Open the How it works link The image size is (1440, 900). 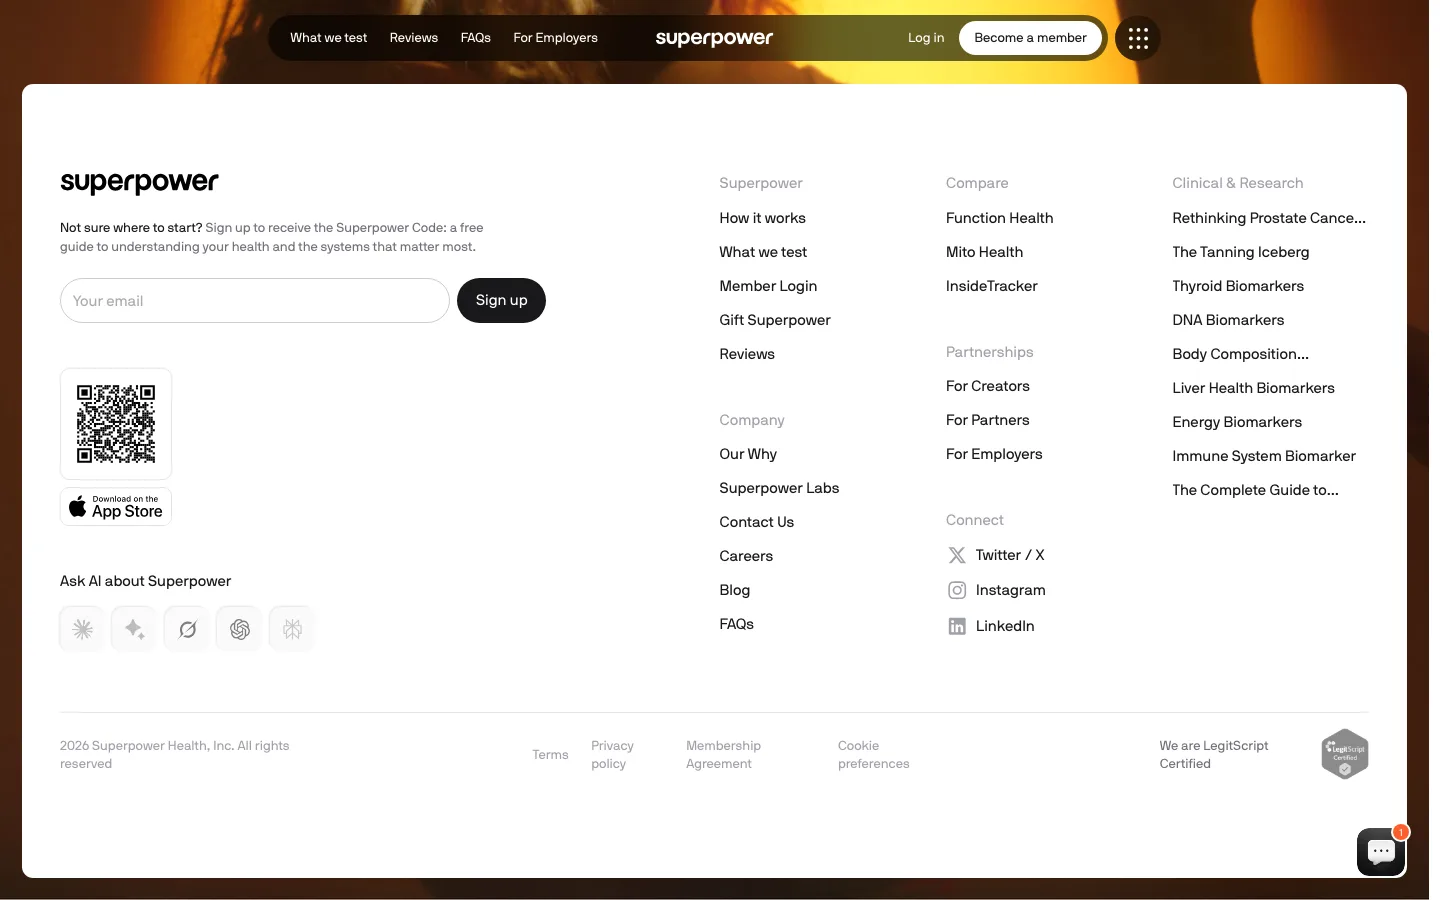763,218
